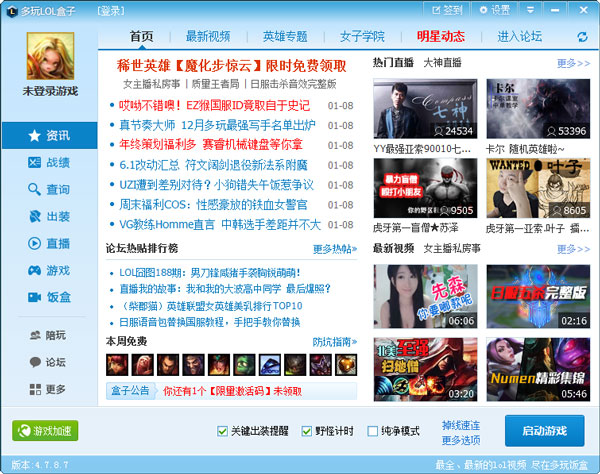The height and width of the screenshot is (474, 600).
Task: Switch to the 英雄专题 tab
Action: 285,36
